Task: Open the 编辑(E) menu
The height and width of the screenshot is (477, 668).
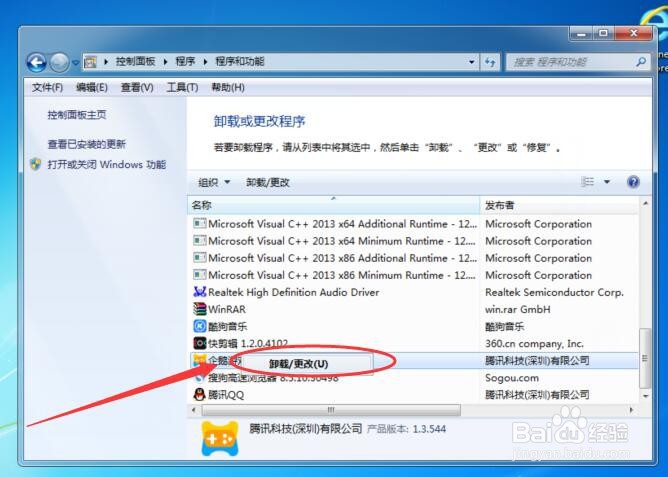Action: point(92,88)
